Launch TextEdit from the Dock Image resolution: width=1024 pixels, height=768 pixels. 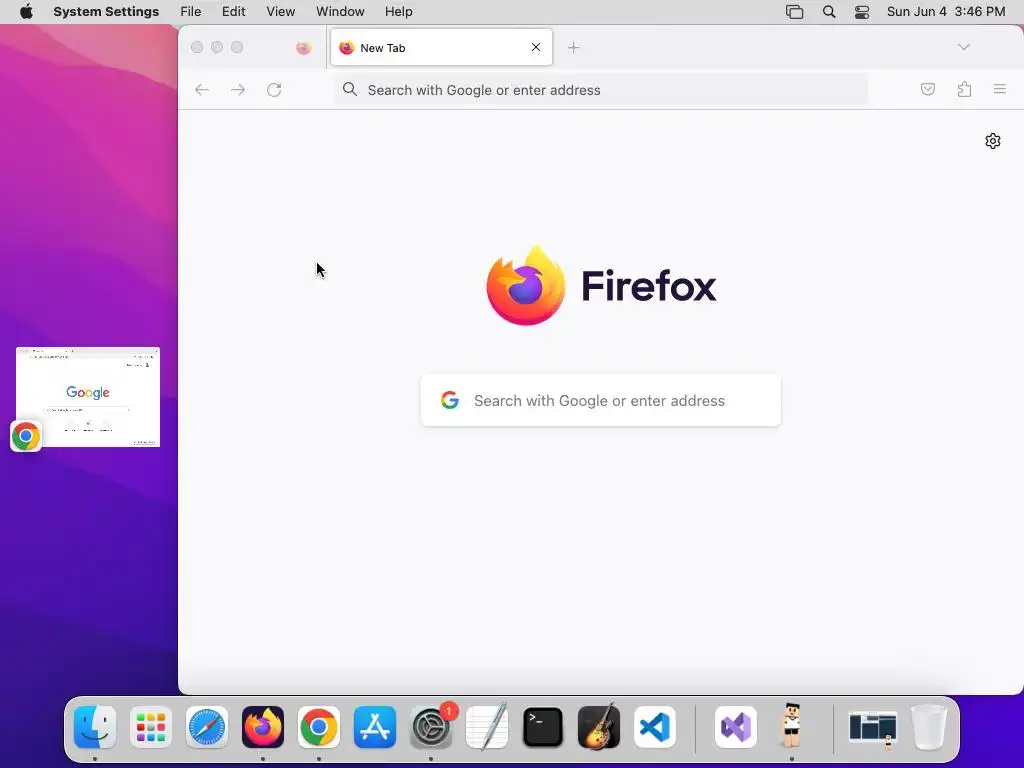(x=487, y=727)
